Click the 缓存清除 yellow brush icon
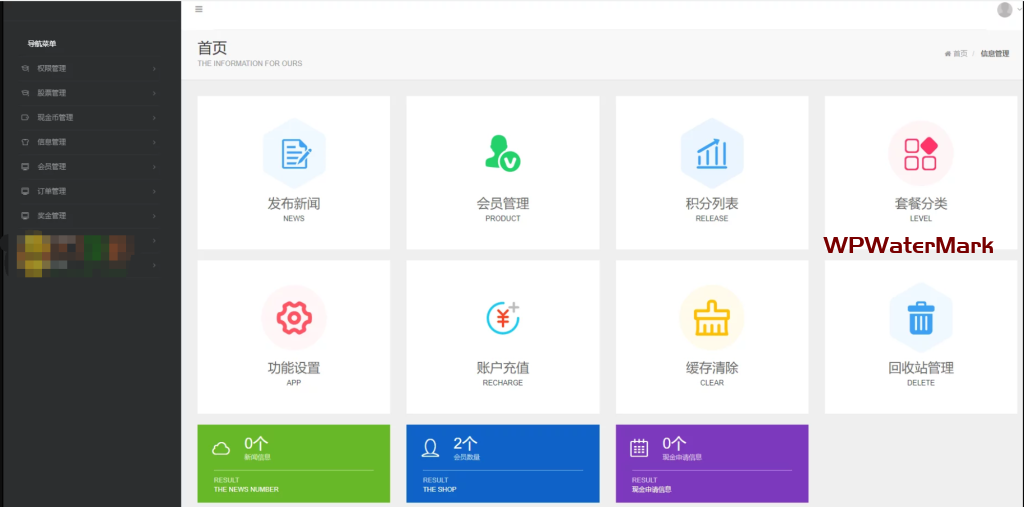The image size is (1024, 507). click(711, 318)
